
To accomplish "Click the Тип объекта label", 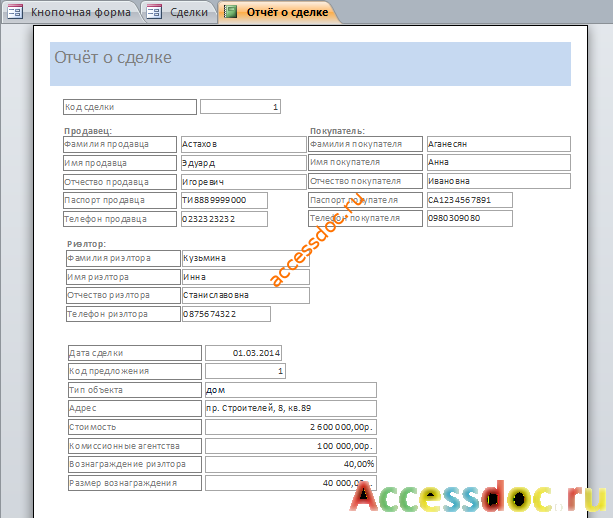I will click(135, 390).
